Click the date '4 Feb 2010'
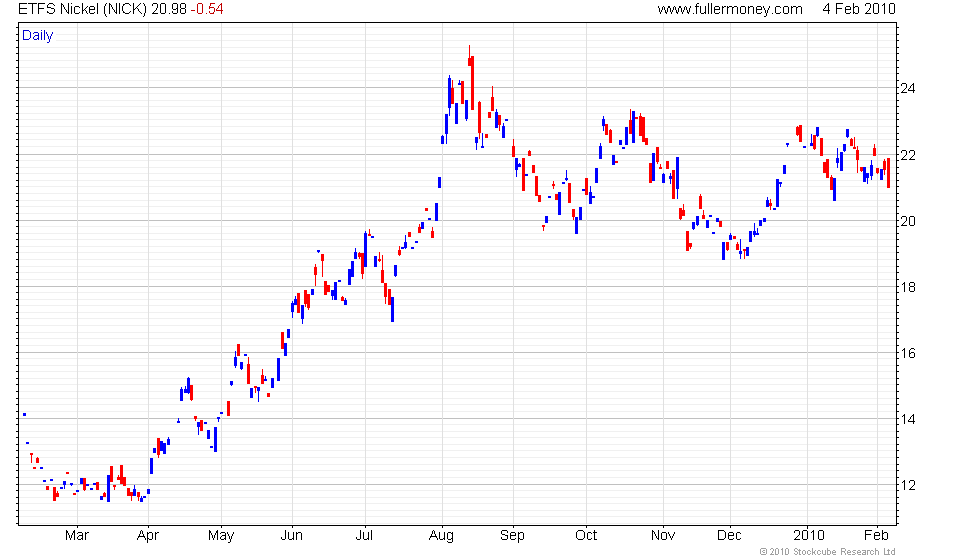Image resolution: width=980 pixels, height=560 pixels. (x=859, y=9)
